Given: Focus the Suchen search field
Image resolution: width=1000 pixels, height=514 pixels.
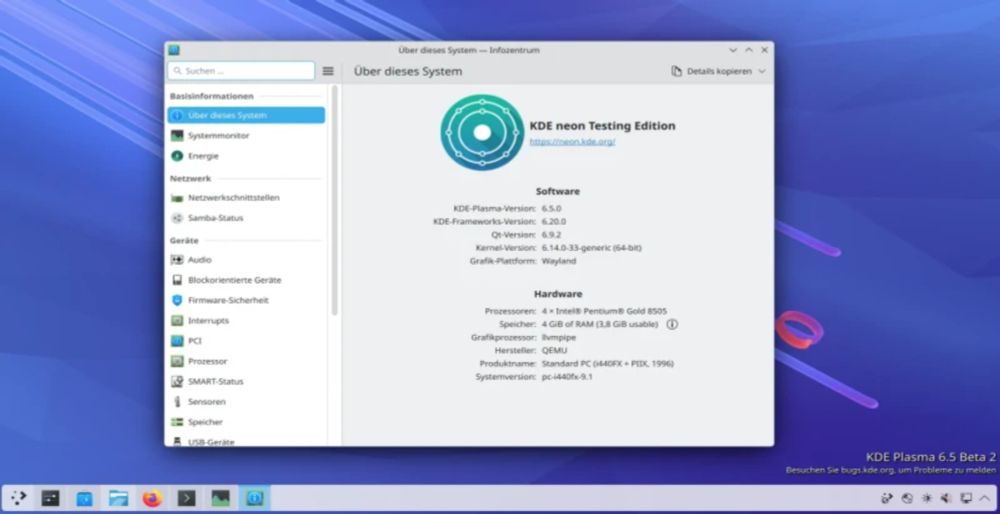Looking at the screenshot, I should pyautogui.click(x=241, y=71).
